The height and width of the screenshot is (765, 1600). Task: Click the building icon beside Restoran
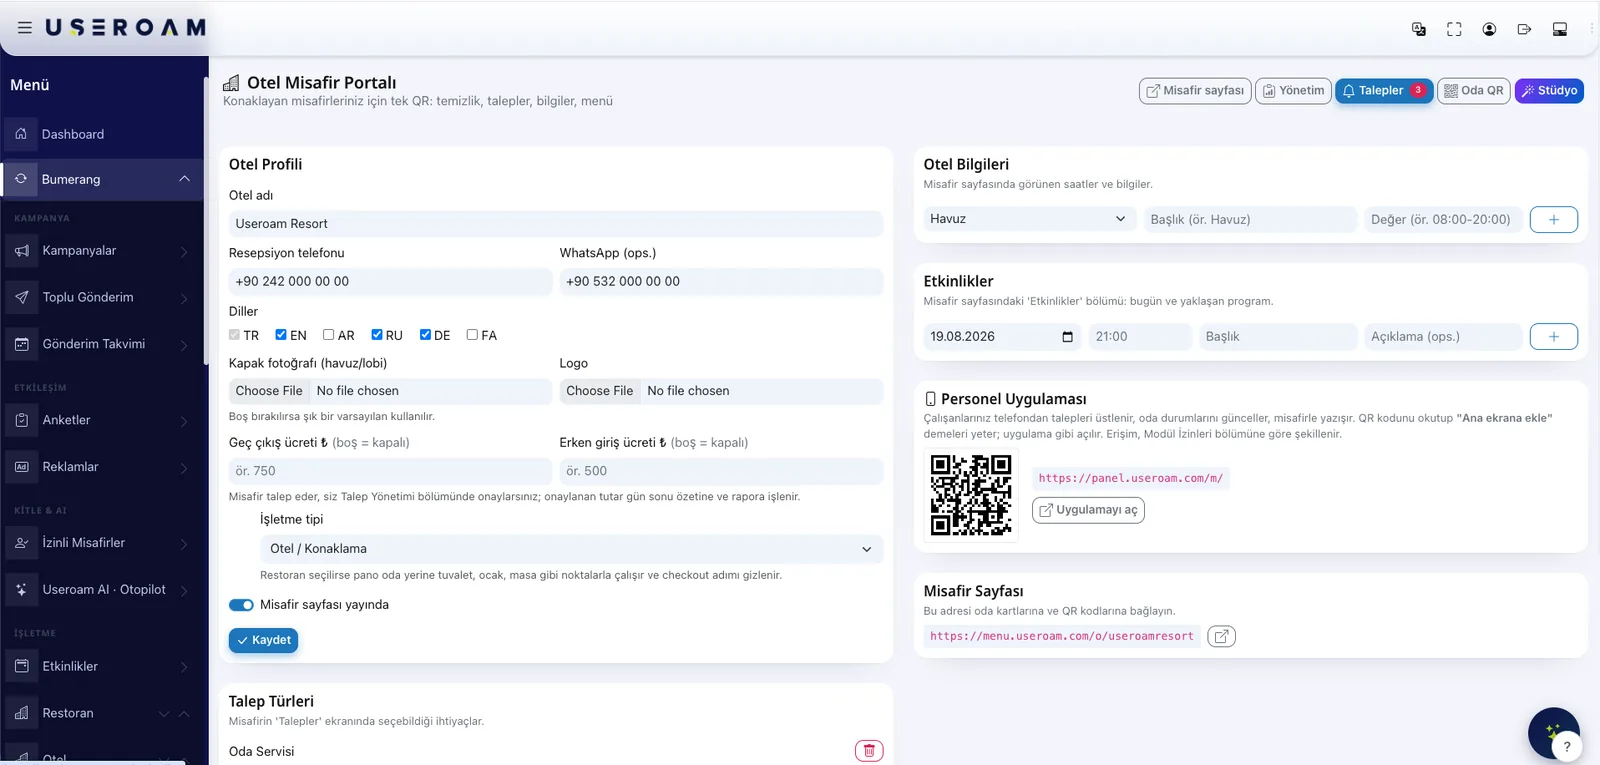pos(21,713)
